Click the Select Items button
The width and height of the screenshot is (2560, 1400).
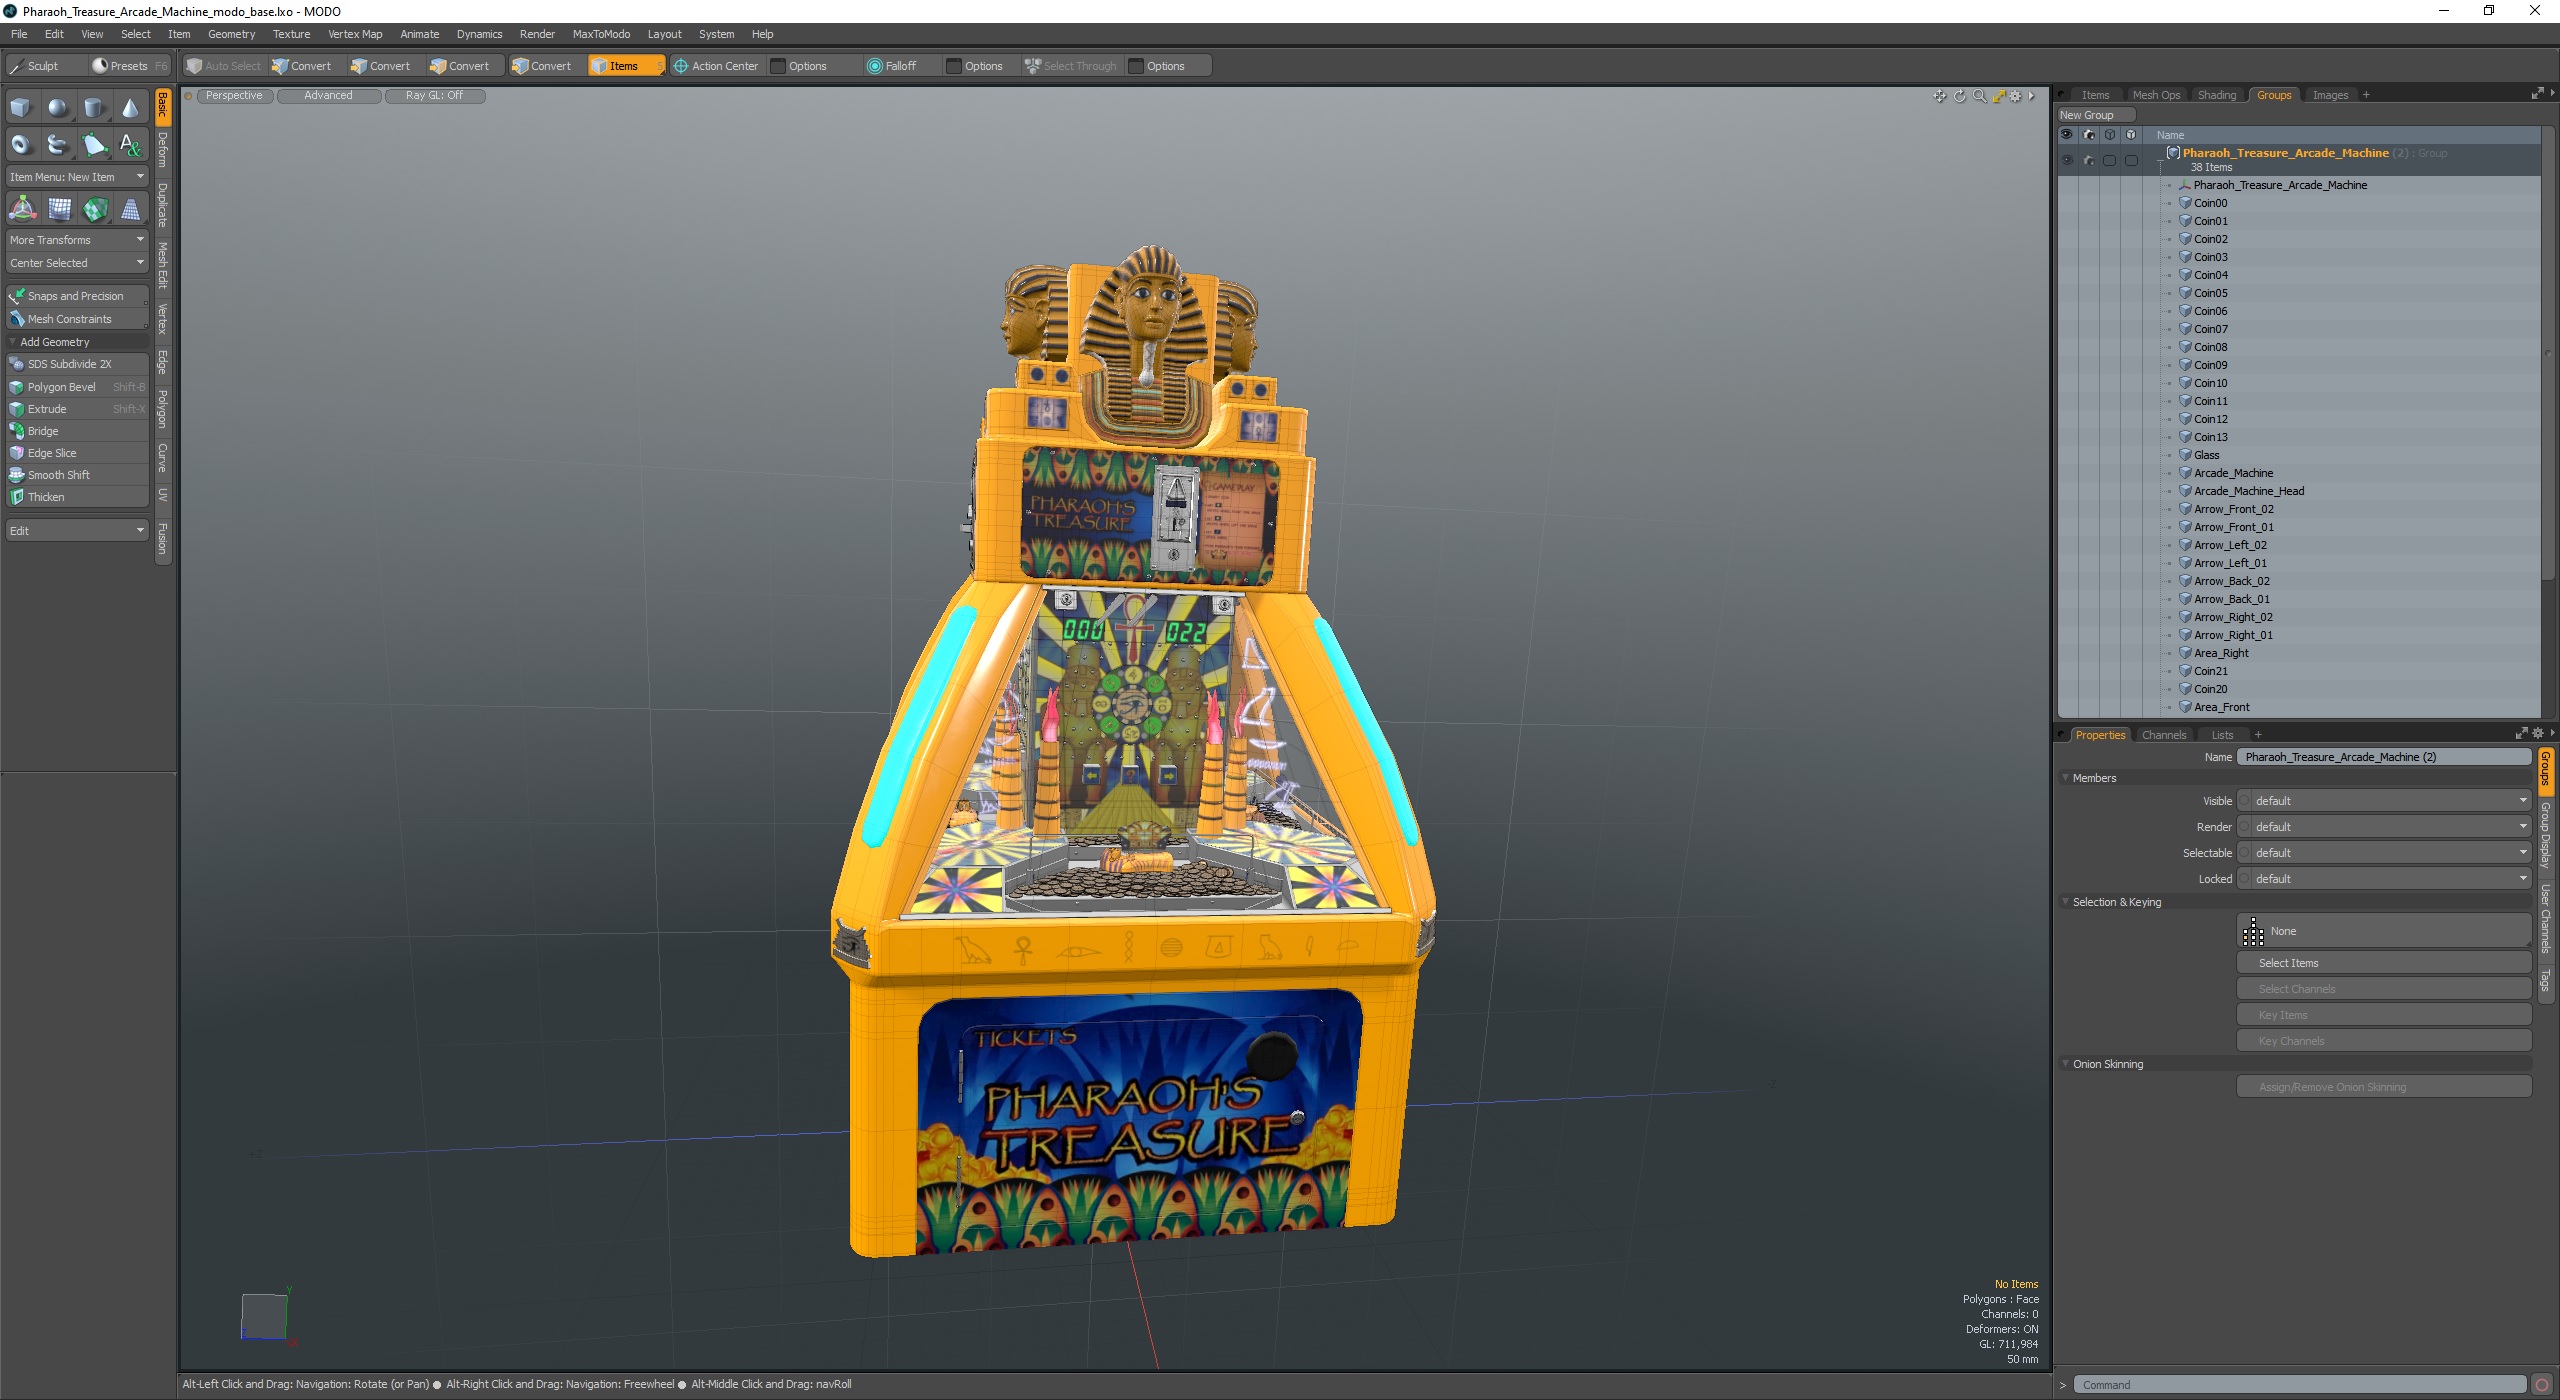click(2383, 963)
